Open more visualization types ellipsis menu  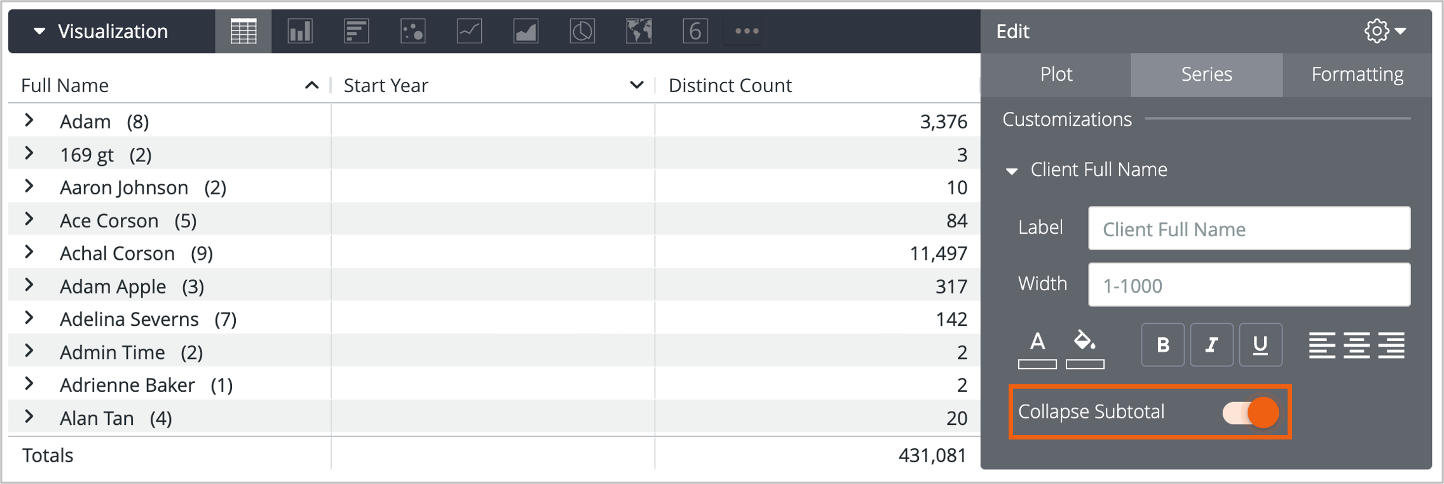[x=747, y=32]
